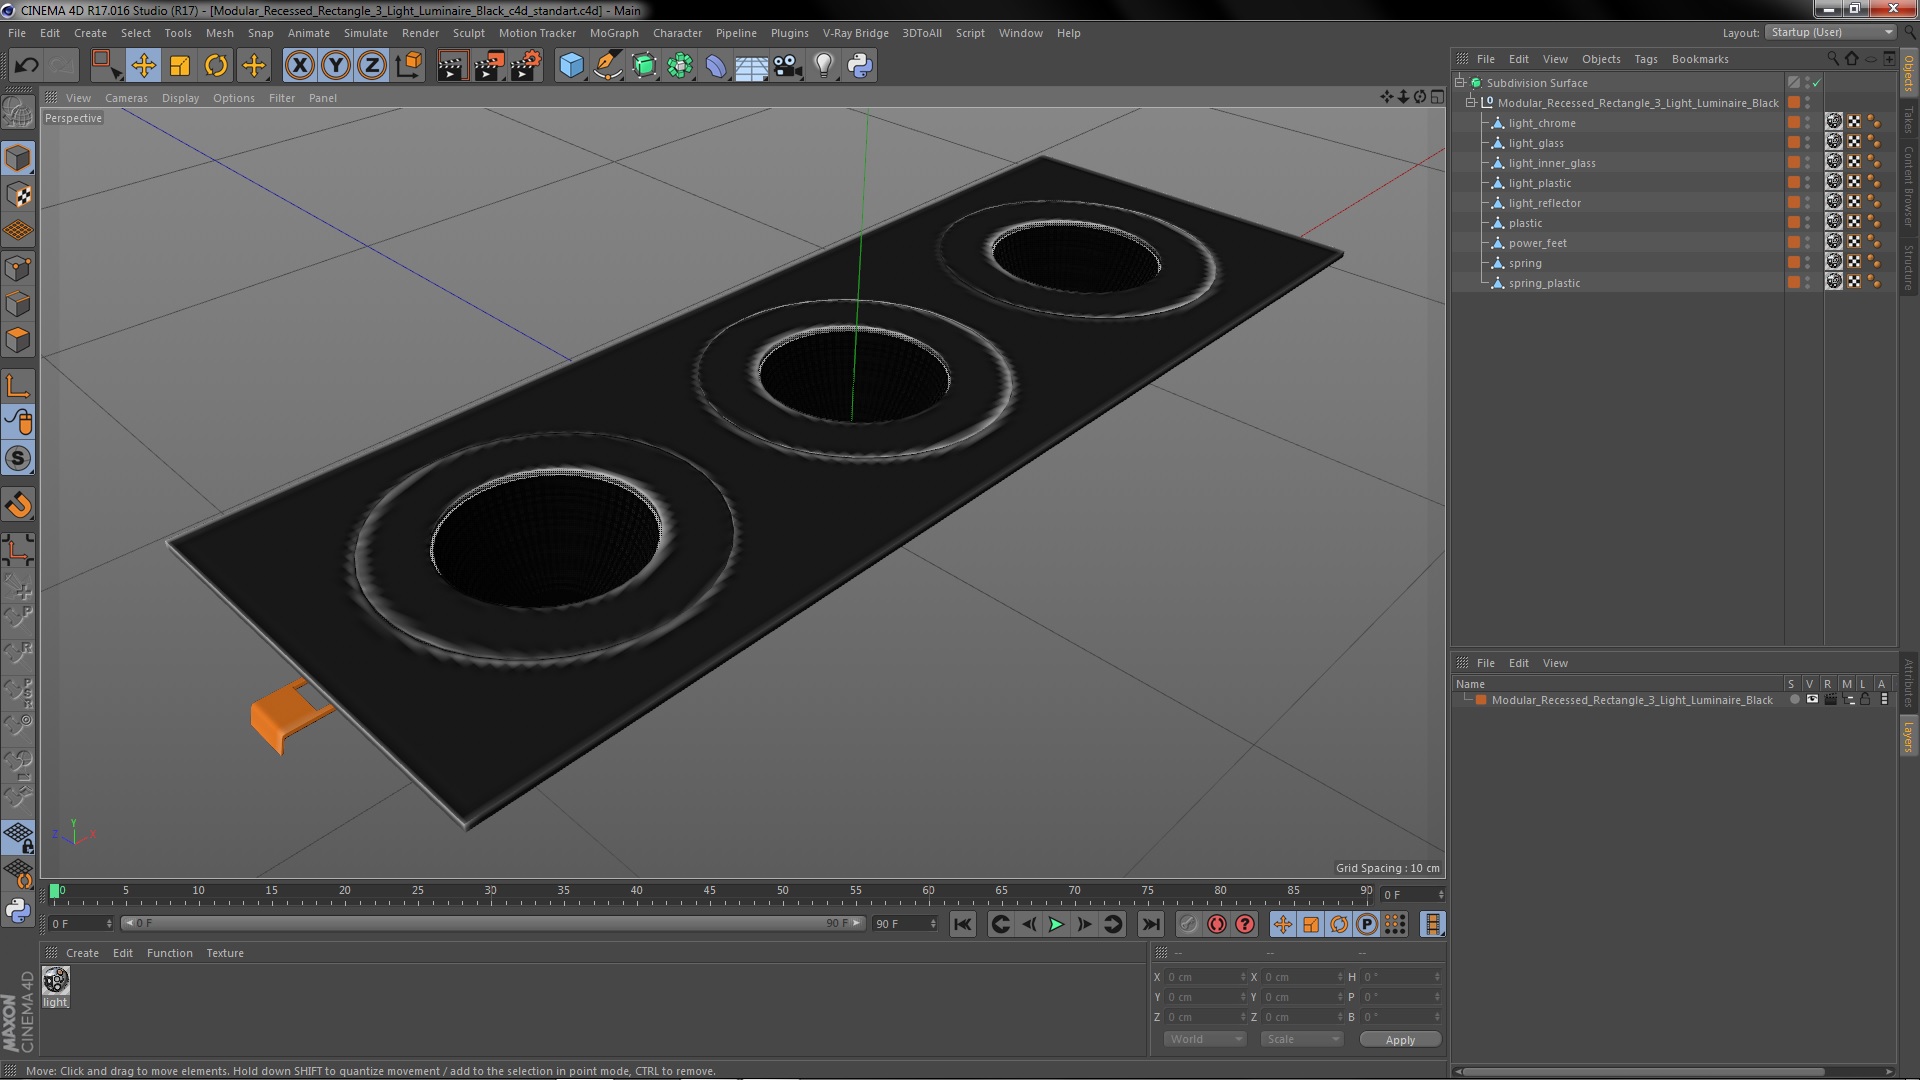This screenshot has width=1920, height=1080.
Task: Collapse Modular_Recessed_Rectangle null object node
Action: point(1471,103)
